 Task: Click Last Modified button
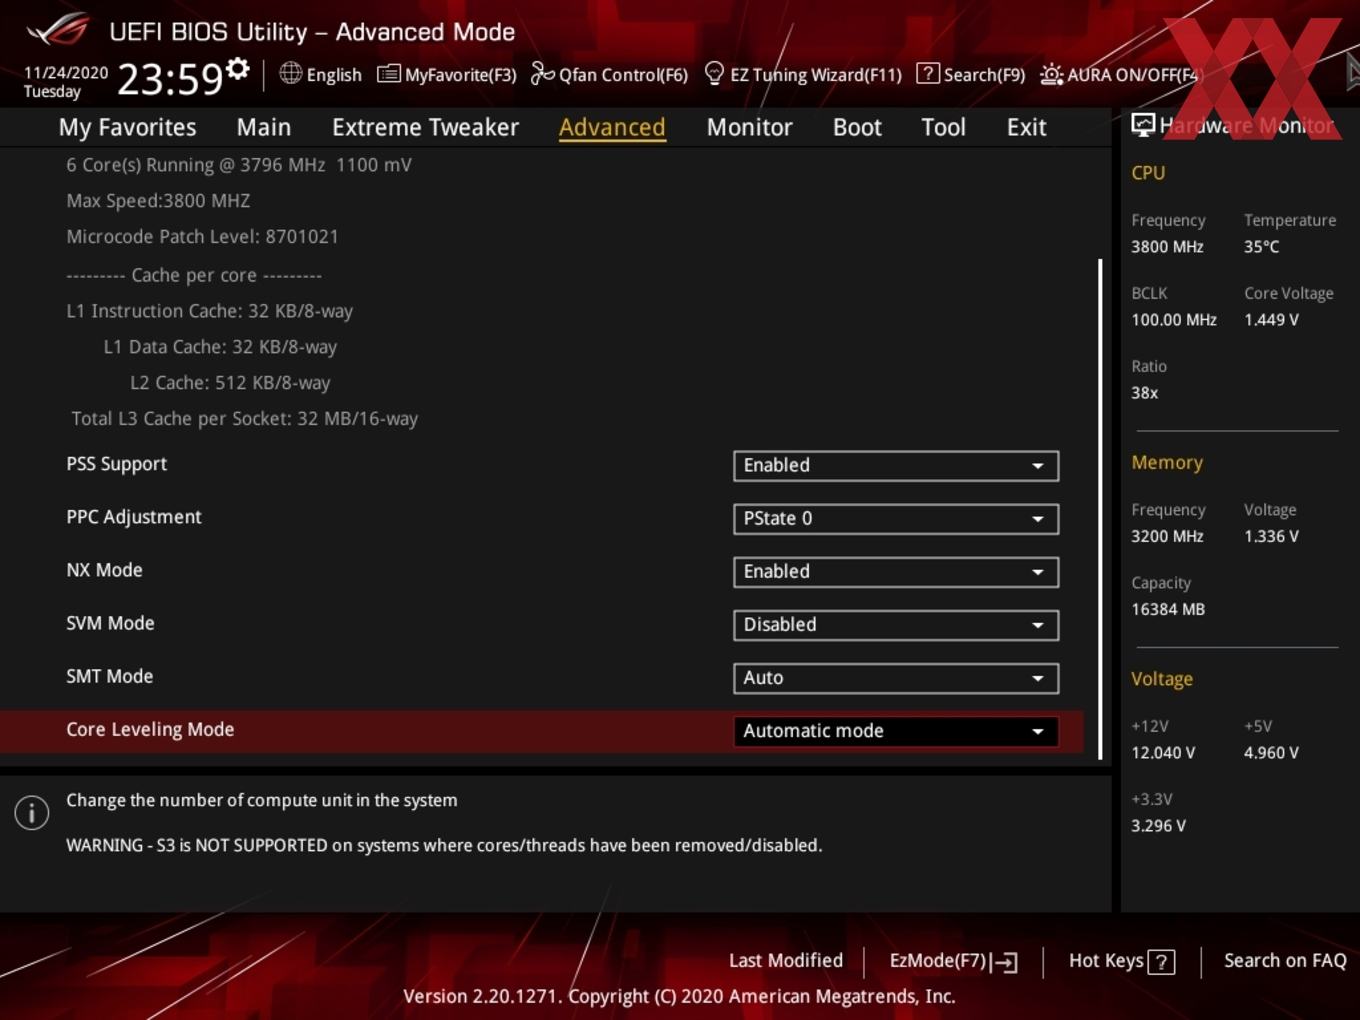(x=786, y=961)
